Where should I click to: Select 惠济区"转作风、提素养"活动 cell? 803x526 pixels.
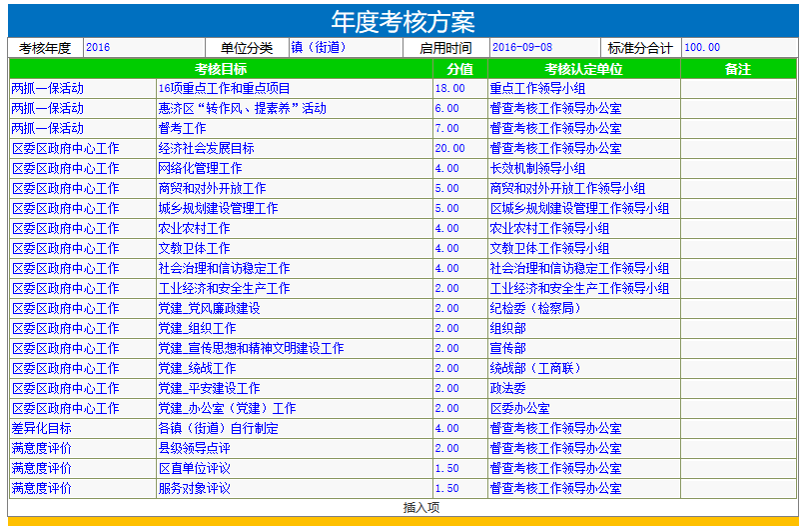tap(294, 109)
